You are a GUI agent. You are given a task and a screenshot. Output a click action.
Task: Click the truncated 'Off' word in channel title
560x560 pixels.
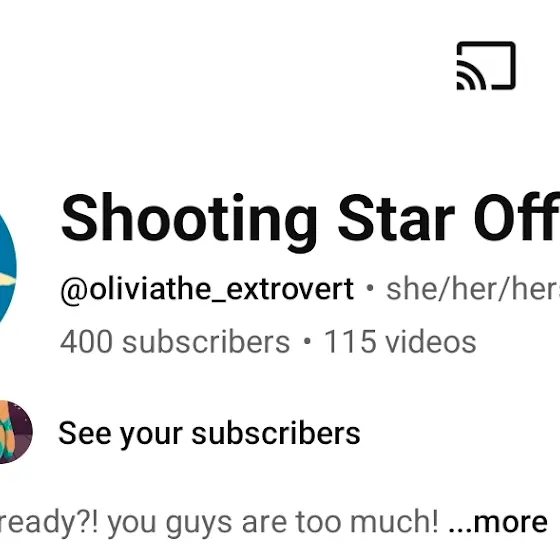point(517,218)
